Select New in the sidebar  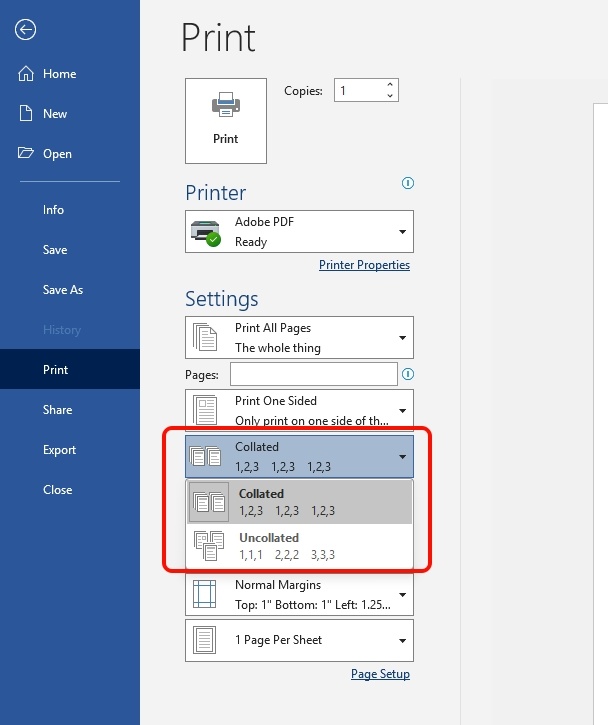[x=70, y=113]
